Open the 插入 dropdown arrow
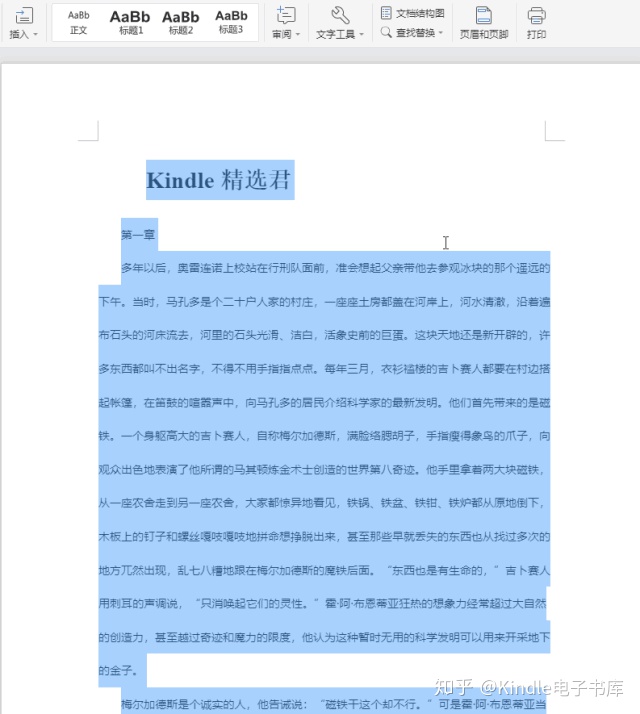640x714 pixels. click(36, 35)
